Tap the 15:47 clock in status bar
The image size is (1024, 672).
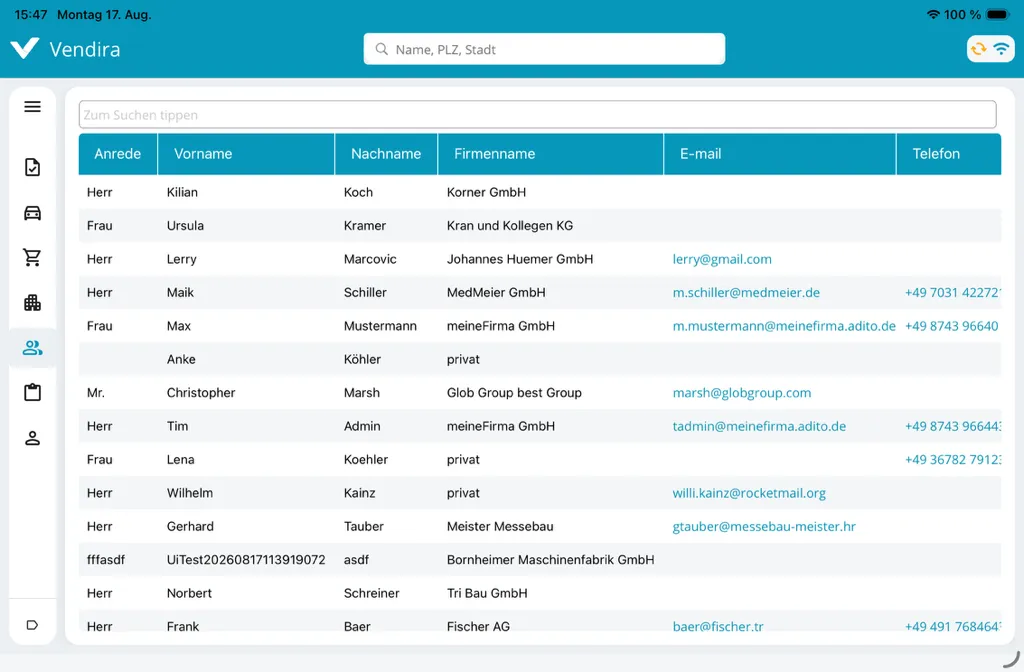(31, 14)
